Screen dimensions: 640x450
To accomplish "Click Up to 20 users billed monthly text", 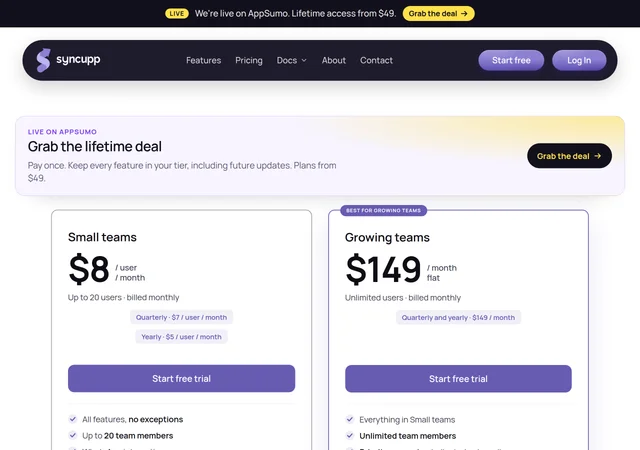I will (123, 297).
